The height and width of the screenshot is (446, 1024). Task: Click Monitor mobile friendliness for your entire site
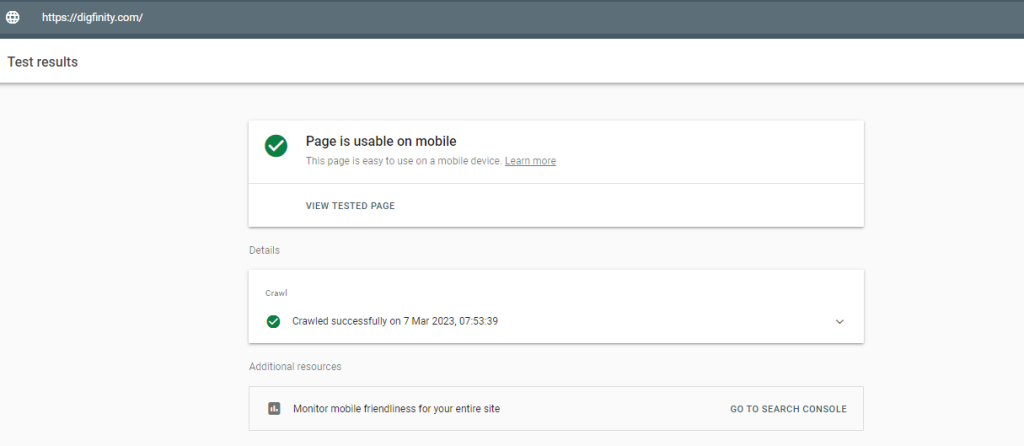pos(396,409)
